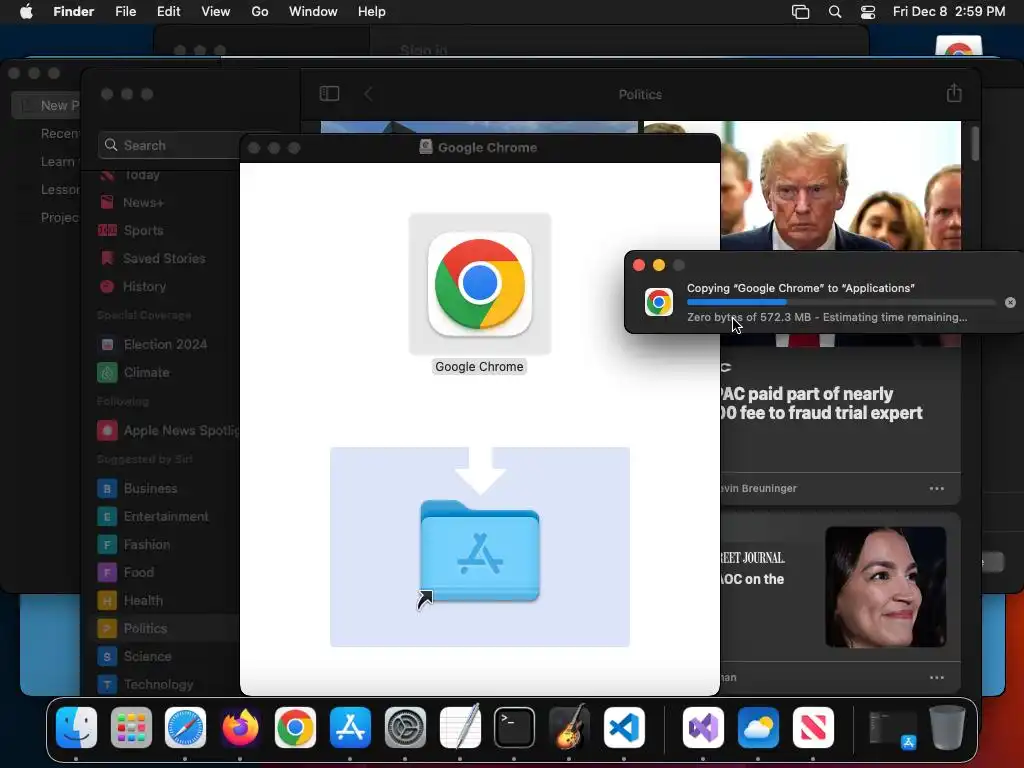Image resolution: width=1024 pixels, height=768 pixels.
Task: Select Sports in News sidebar
Action: [143, 231]
